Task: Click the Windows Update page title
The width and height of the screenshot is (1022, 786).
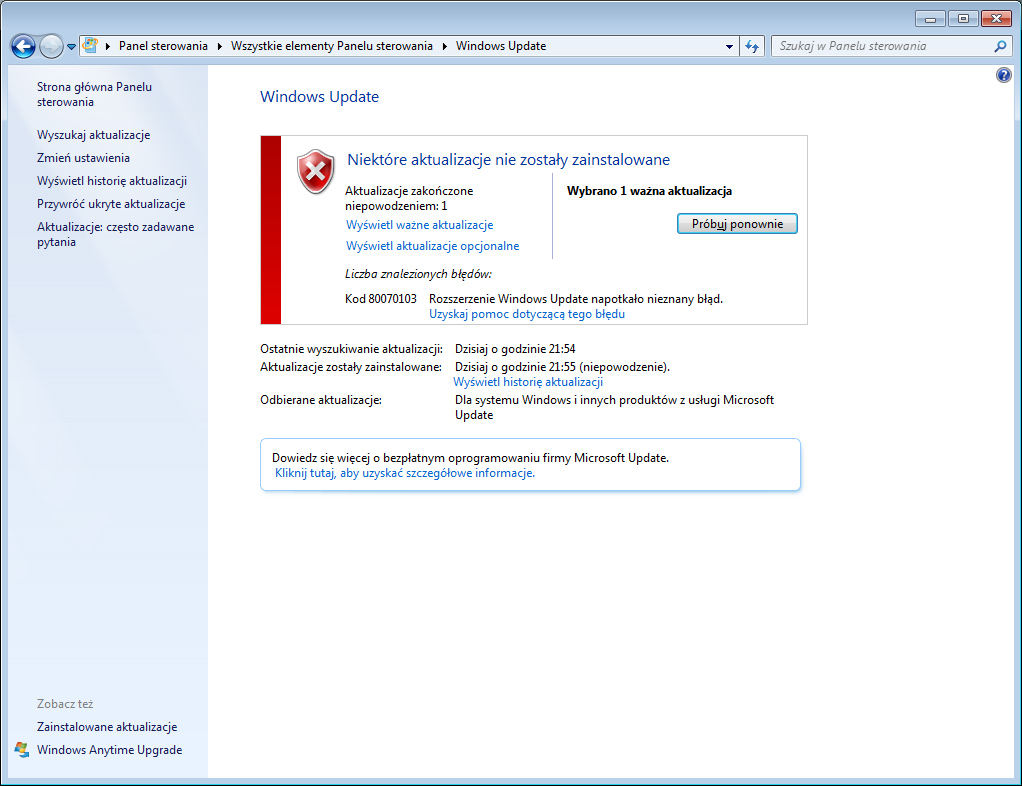Action: 319,96
